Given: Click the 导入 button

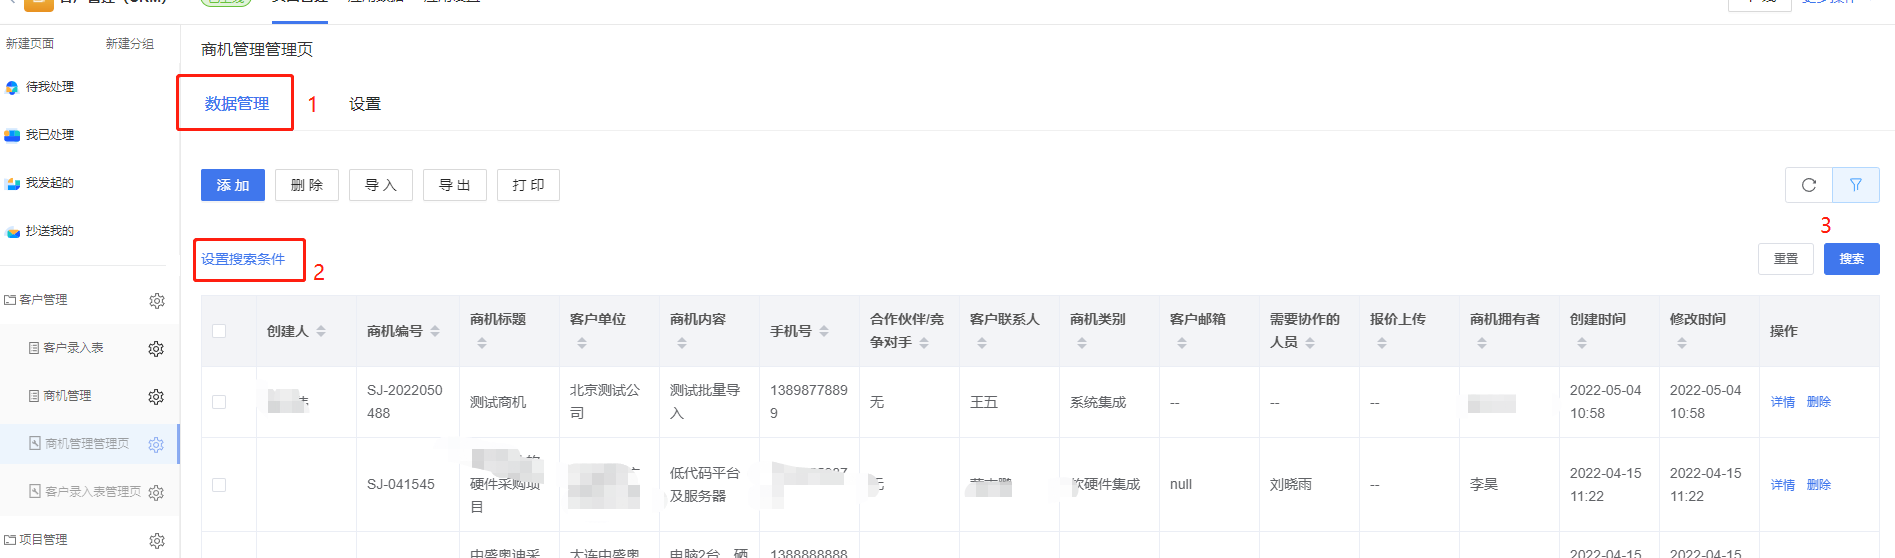Looking at the screenshot, I should pyautogui.click(x=381, y=185).
